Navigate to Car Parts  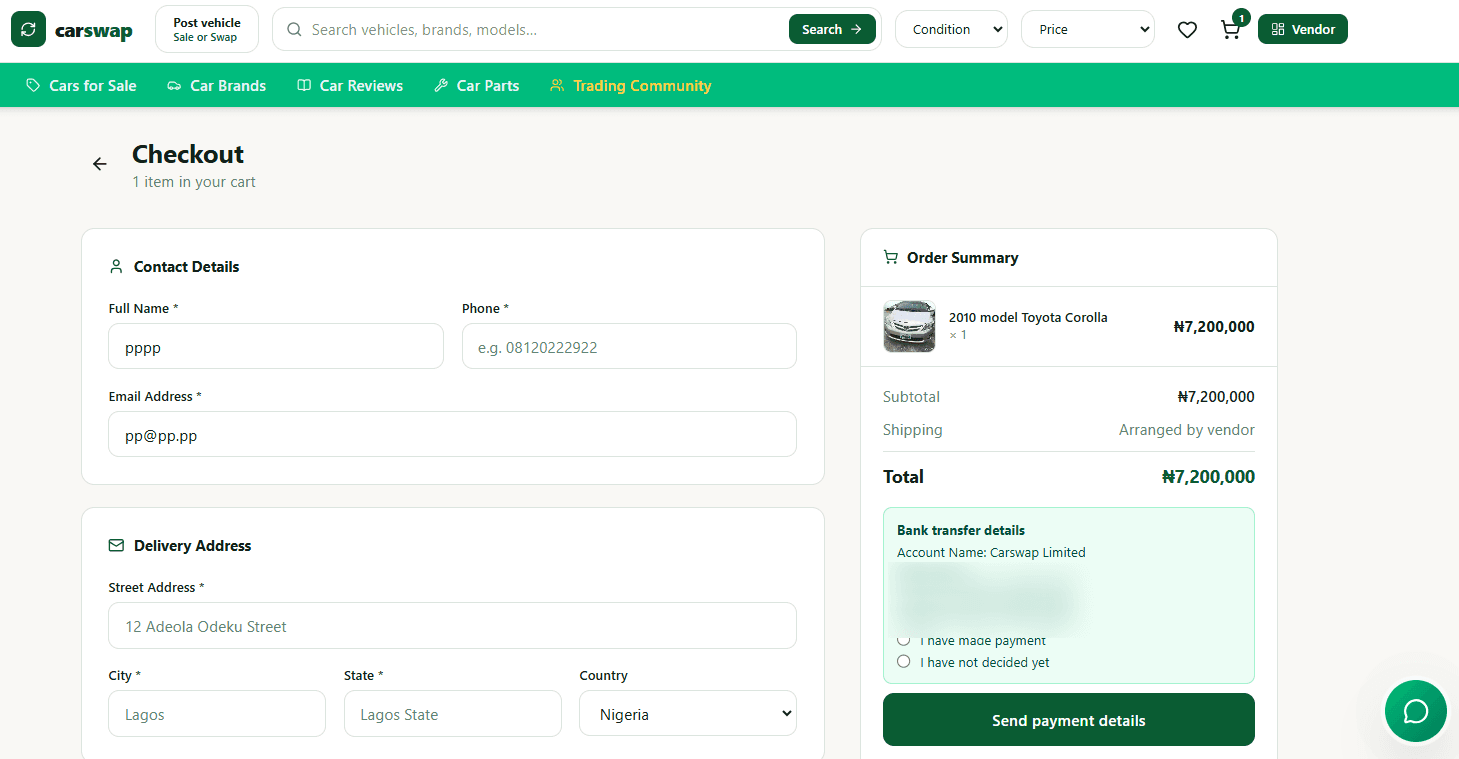click(x=476, y=86)
